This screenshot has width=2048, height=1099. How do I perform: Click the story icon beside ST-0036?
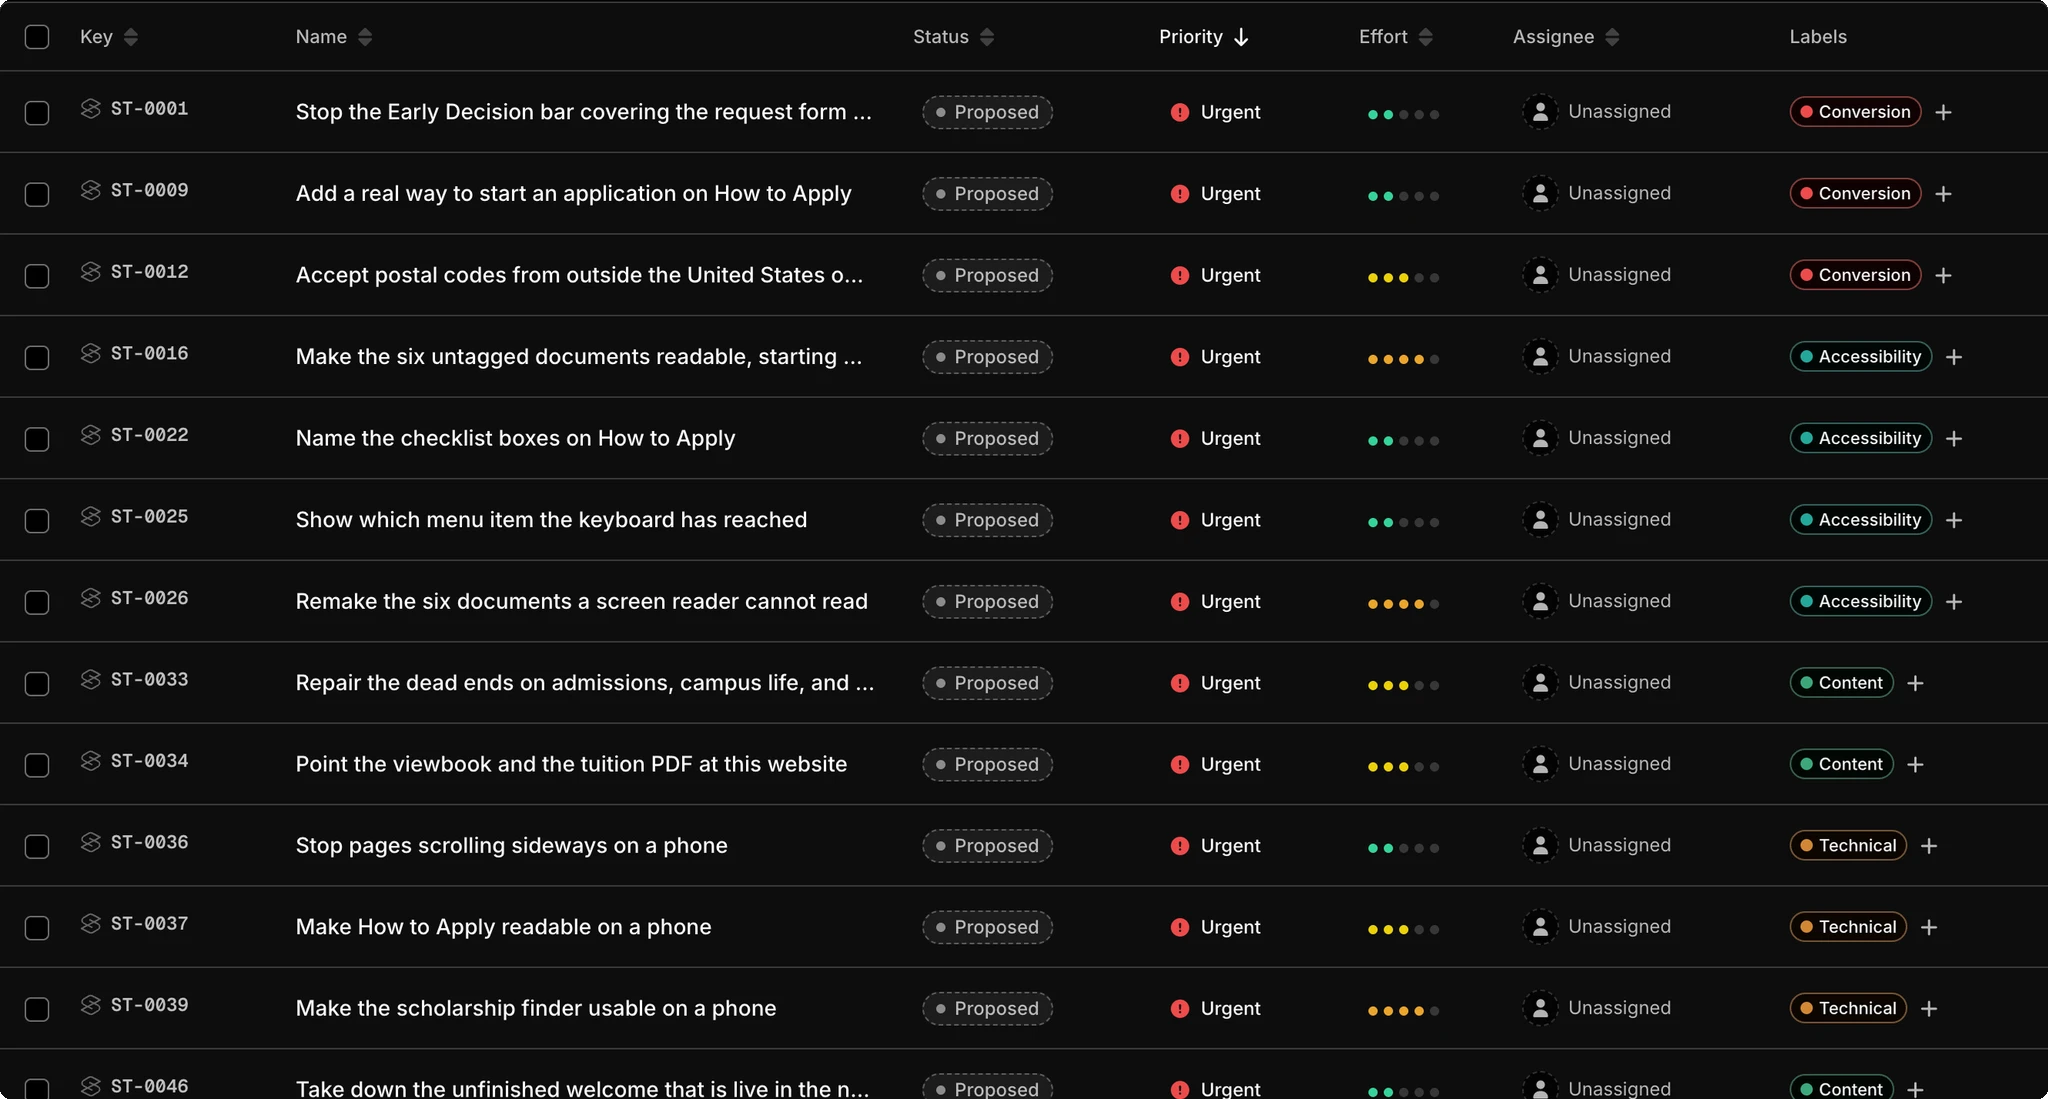91,842
